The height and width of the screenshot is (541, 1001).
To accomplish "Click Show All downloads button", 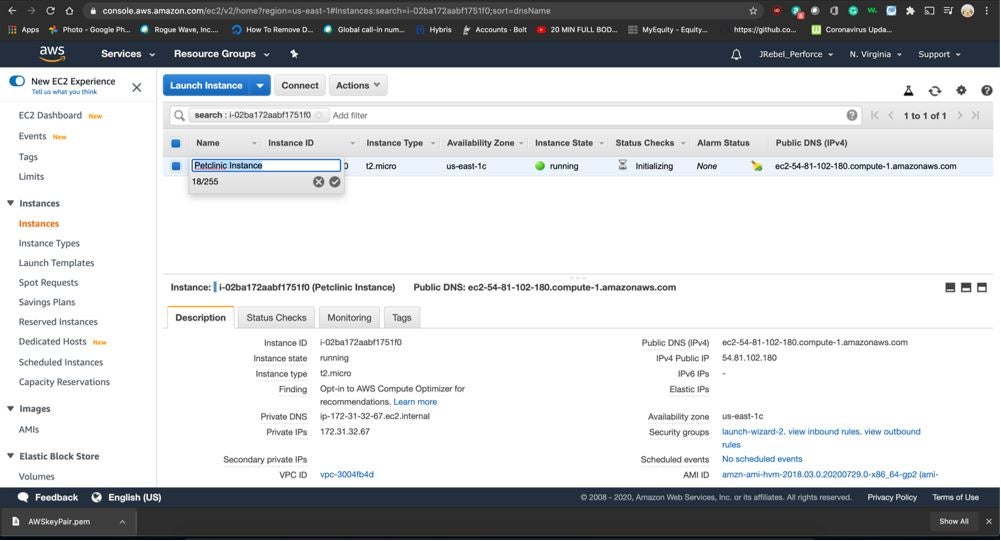I will (953, 521).
